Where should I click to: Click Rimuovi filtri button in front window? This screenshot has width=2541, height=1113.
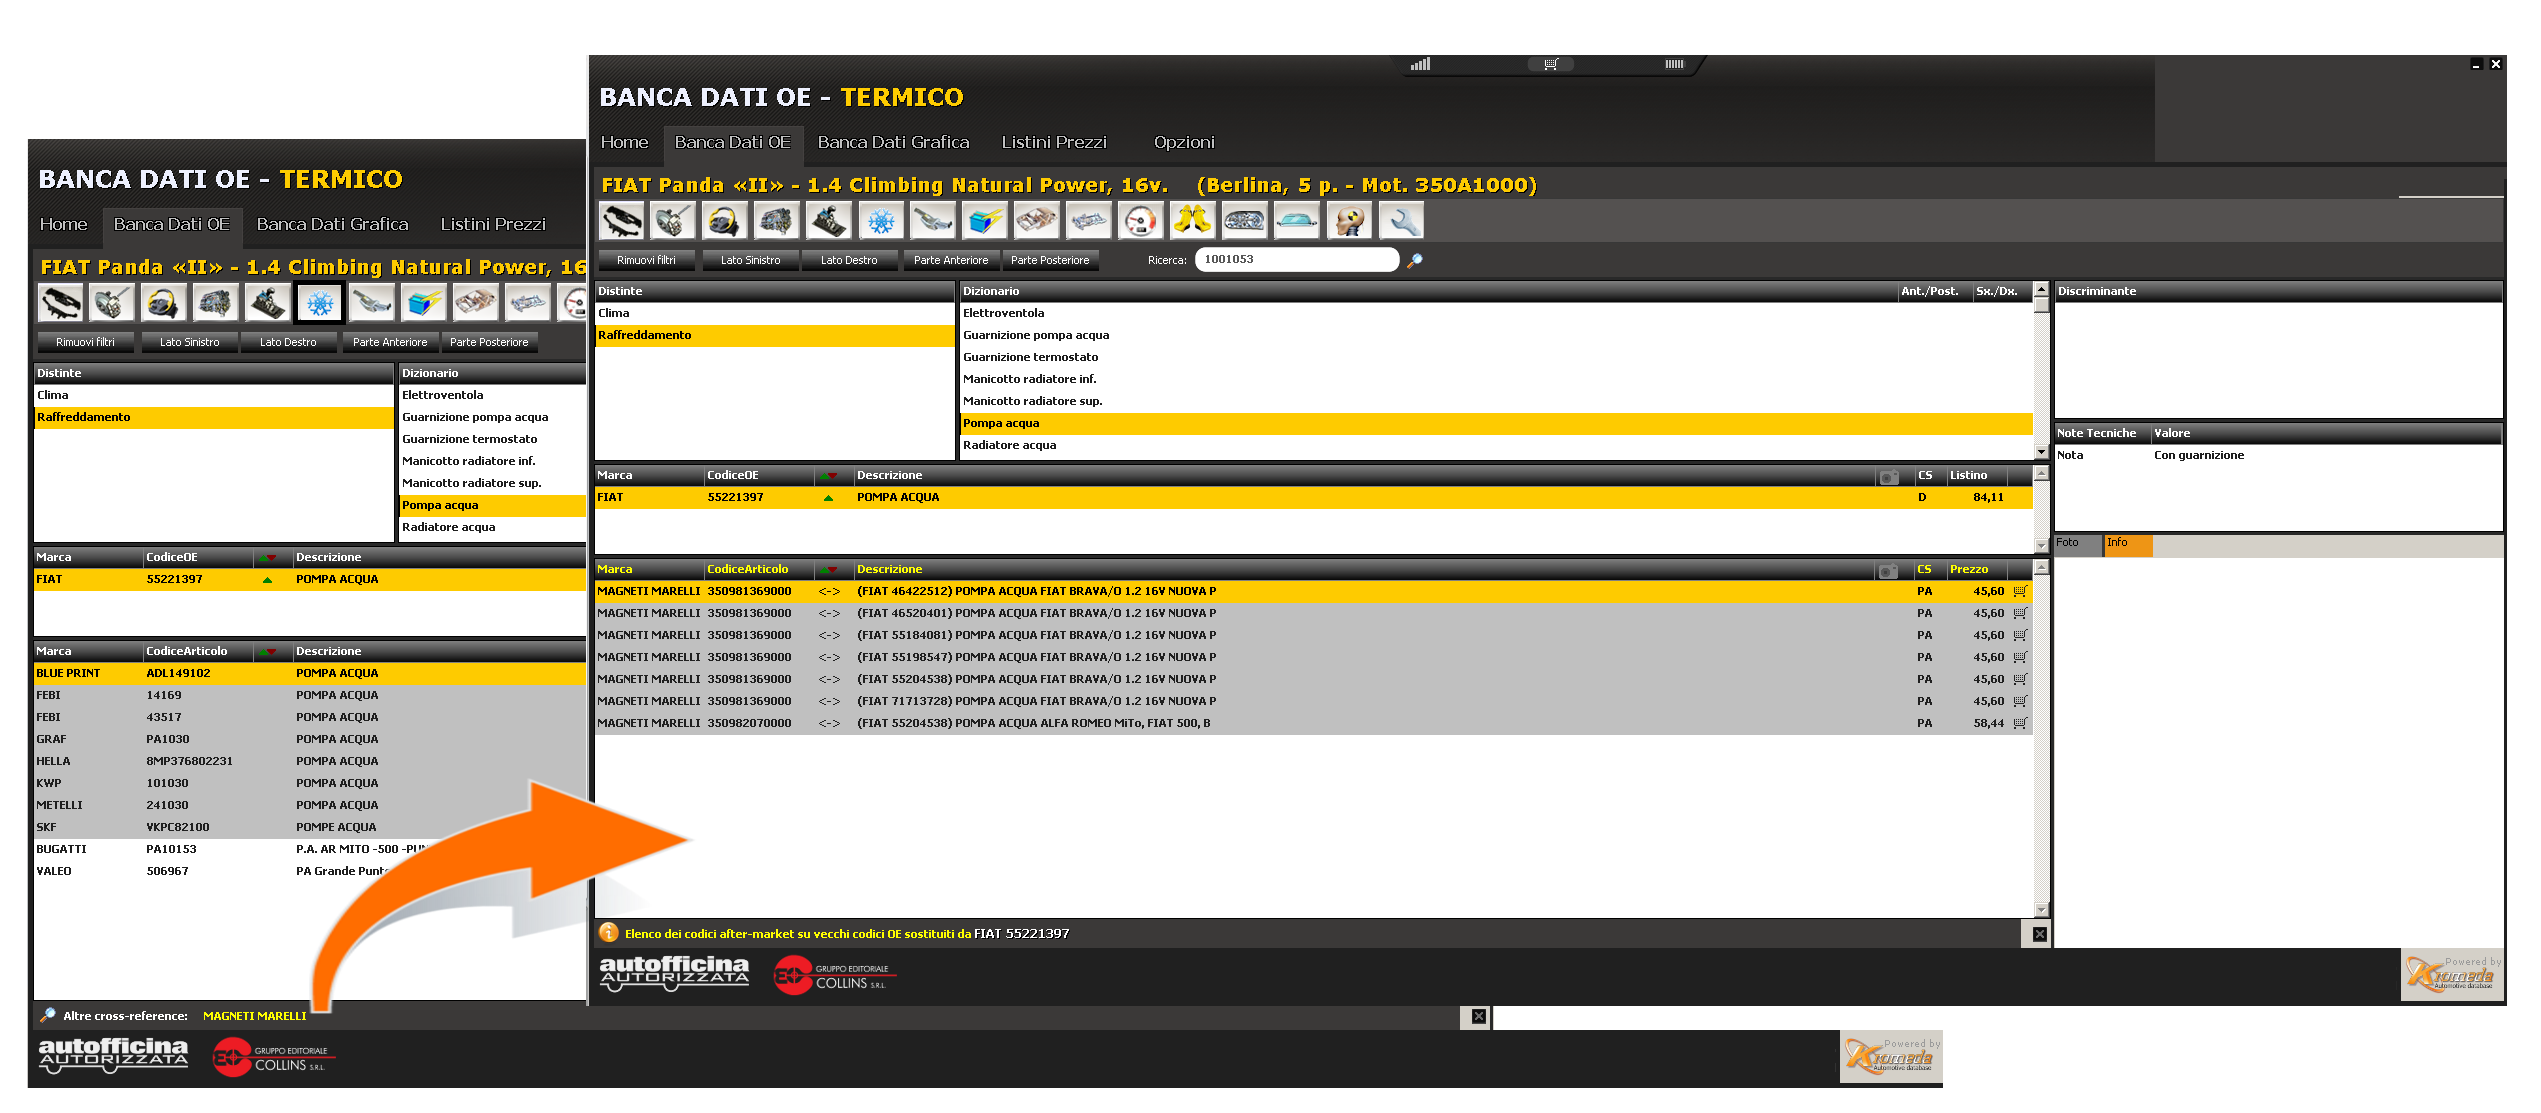tap(646, 260)
